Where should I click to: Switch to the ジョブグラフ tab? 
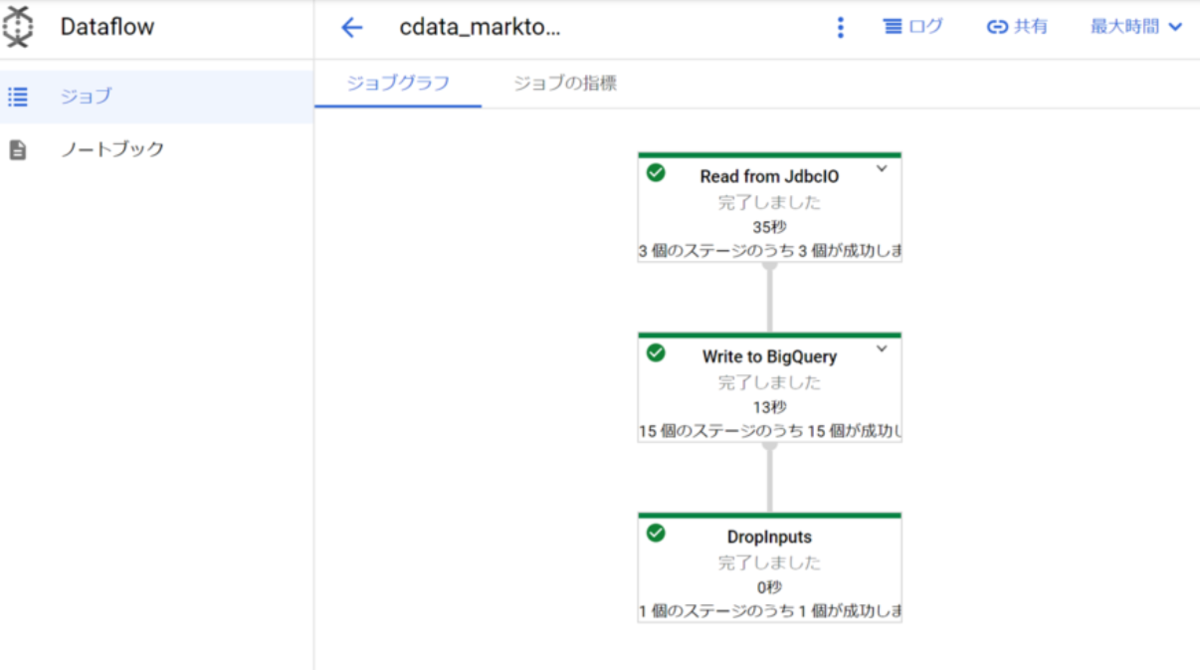pos(398,83)
